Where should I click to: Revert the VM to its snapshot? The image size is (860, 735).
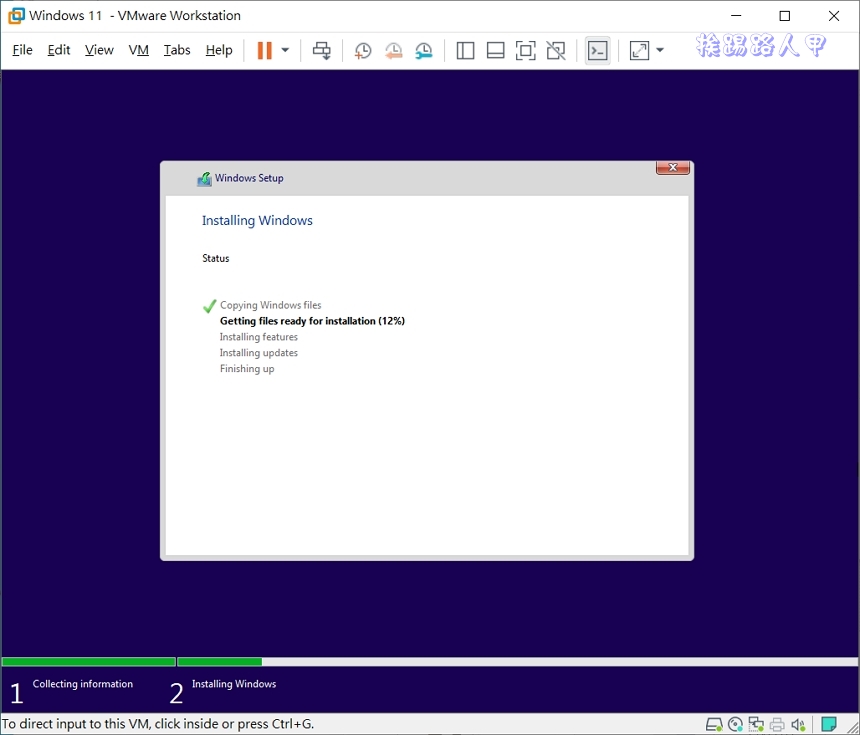click(393, 50)
